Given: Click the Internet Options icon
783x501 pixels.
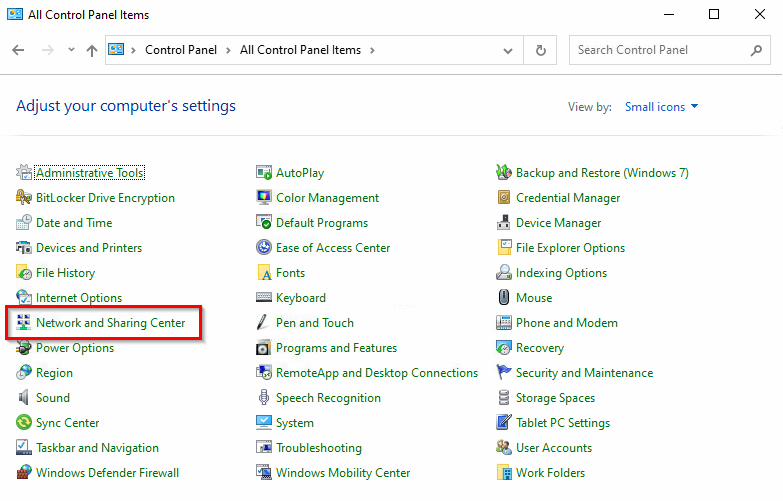Looking at the screenshot, I should [23, 298].
